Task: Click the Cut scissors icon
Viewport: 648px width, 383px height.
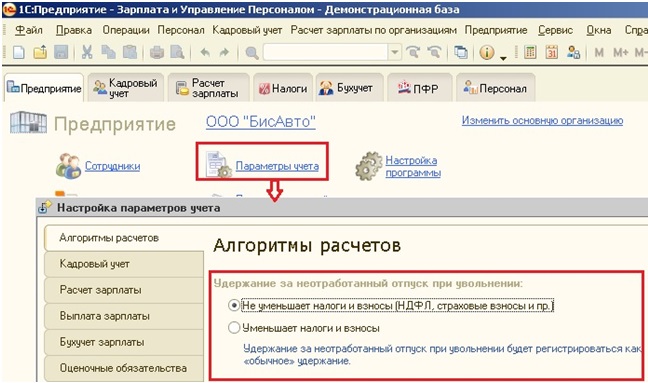Action: coord(87,52)
